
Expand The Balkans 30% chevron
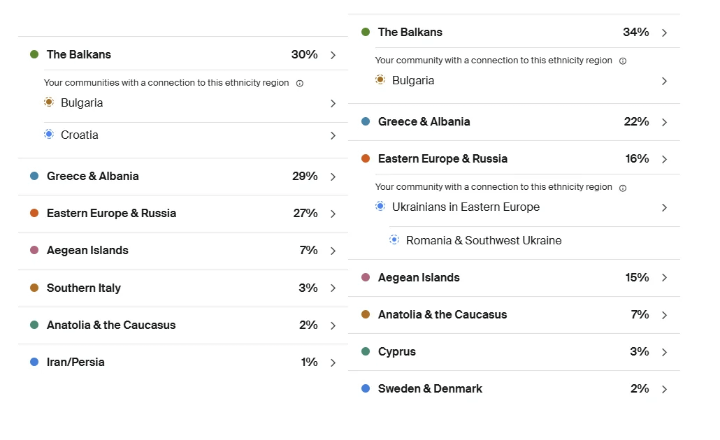pyautogui.click(x=333, y=55)
